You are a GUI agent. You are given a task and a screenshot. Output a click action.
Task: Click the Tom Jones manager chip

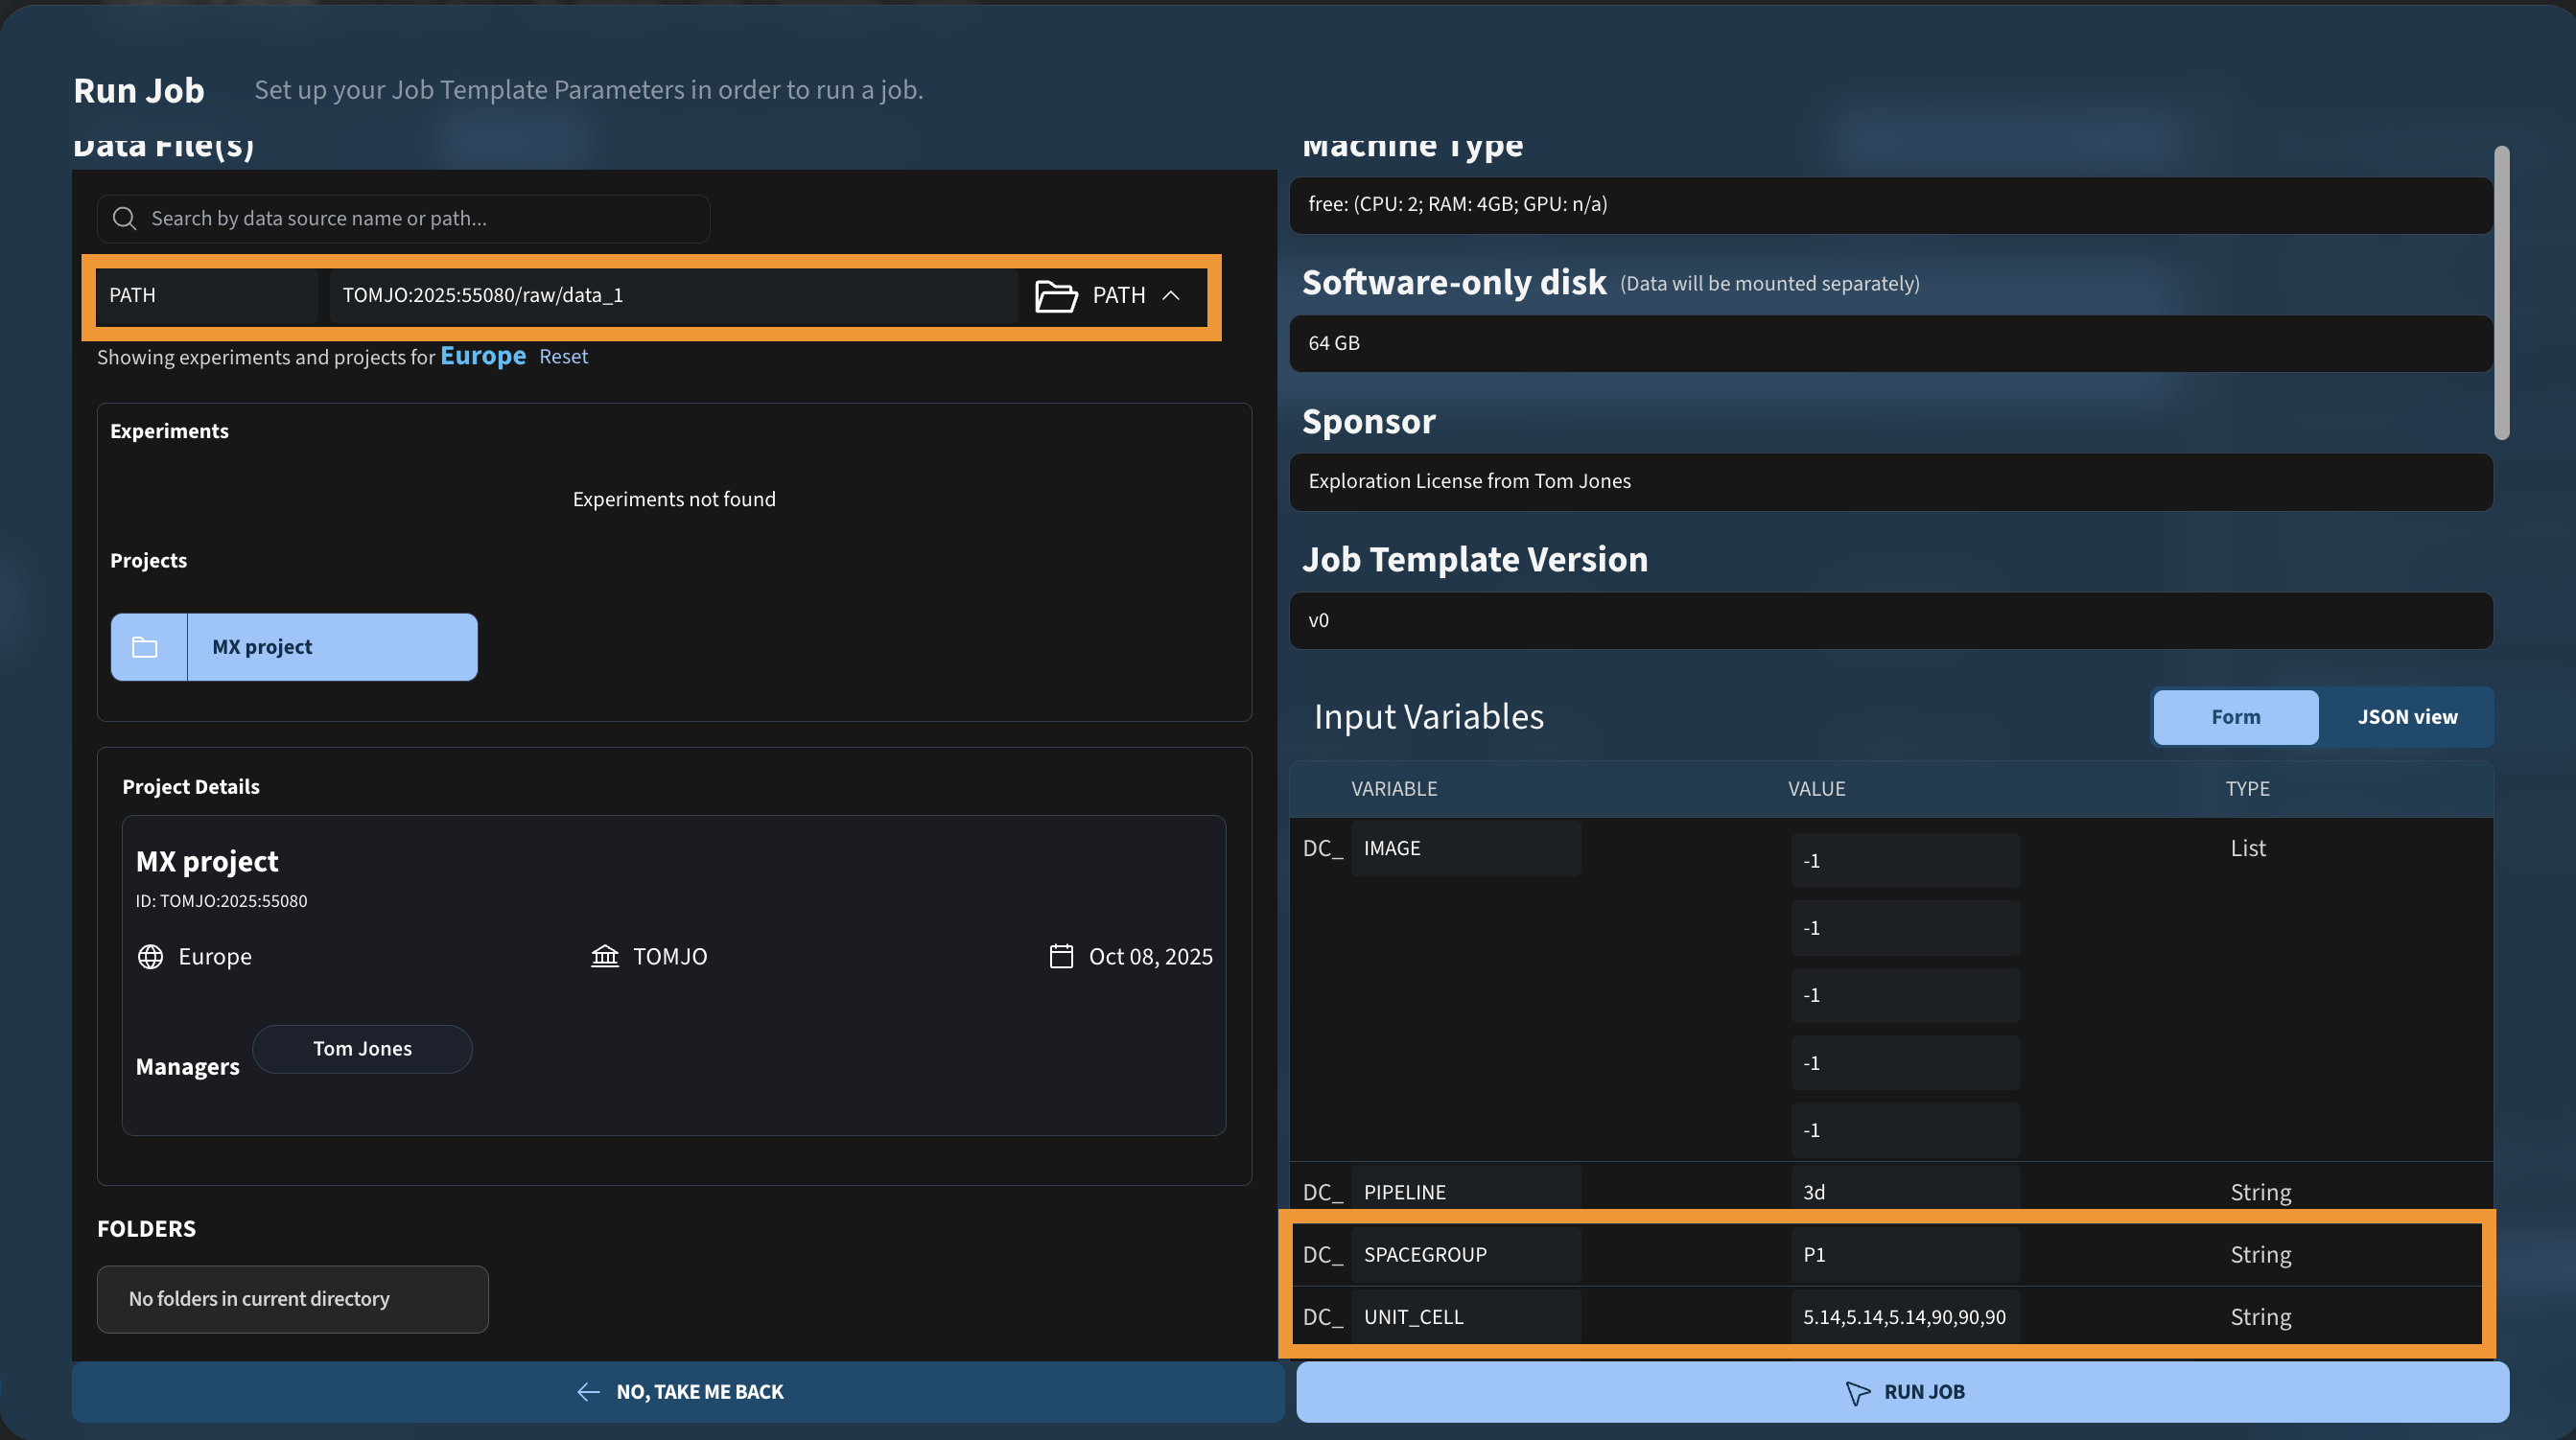coord(362,1049)
